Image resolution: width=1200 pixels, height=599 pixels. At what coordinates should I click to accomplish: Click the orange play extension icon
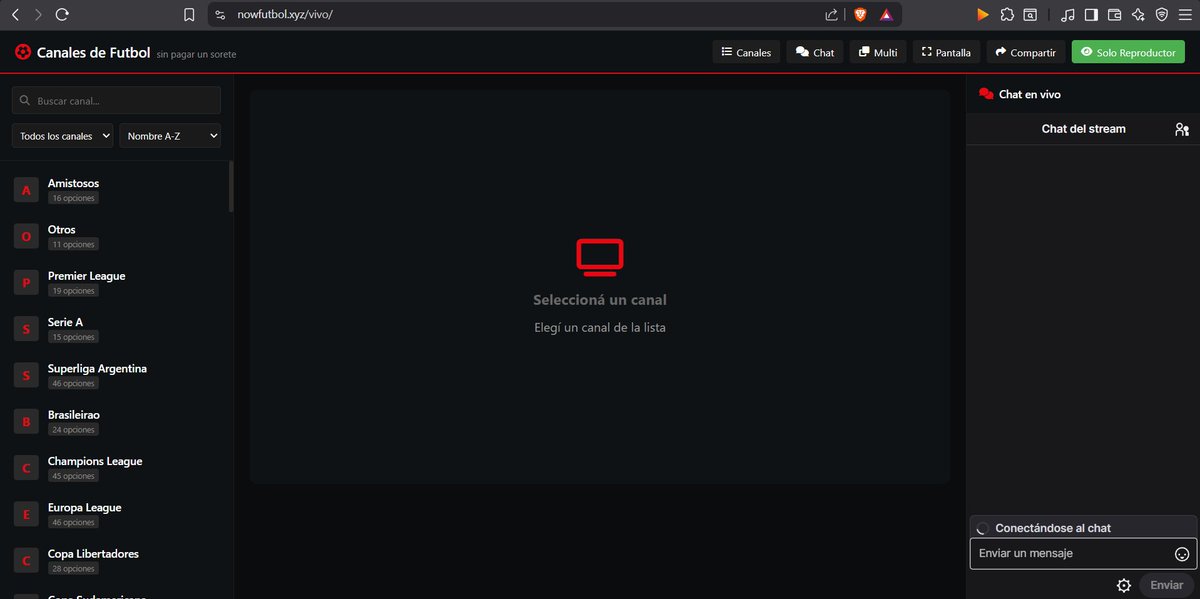pyautogui.click(x=983, y=15)
